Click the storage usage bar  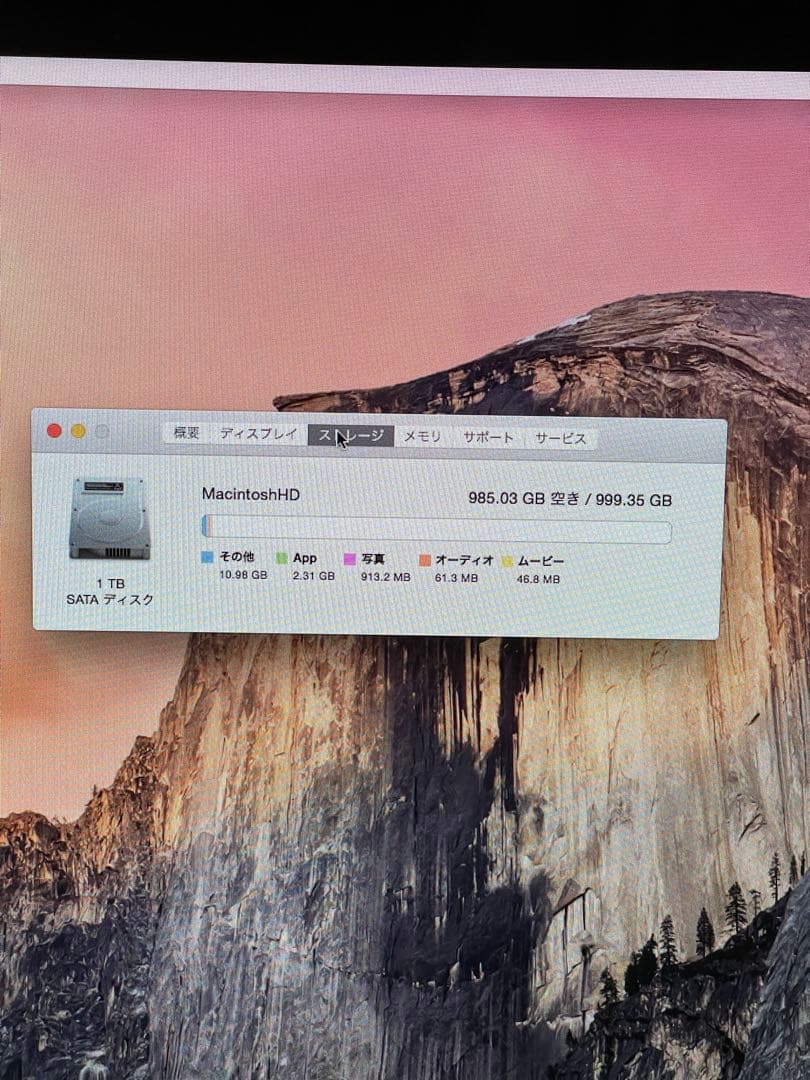(437, 529)
